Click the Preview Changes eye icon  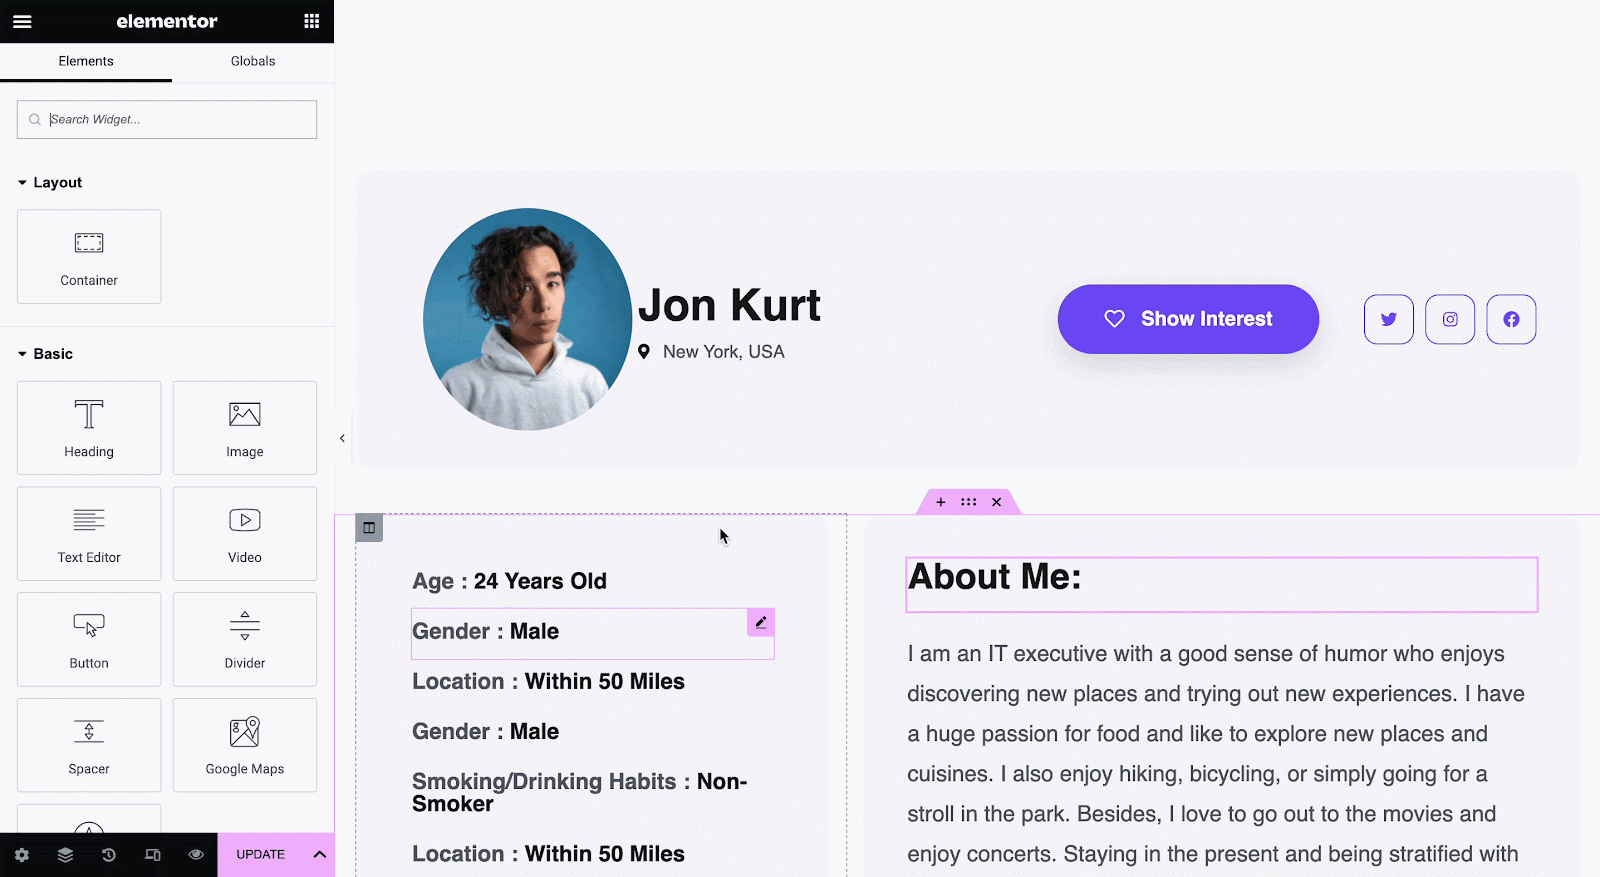(x=196, y=855)
